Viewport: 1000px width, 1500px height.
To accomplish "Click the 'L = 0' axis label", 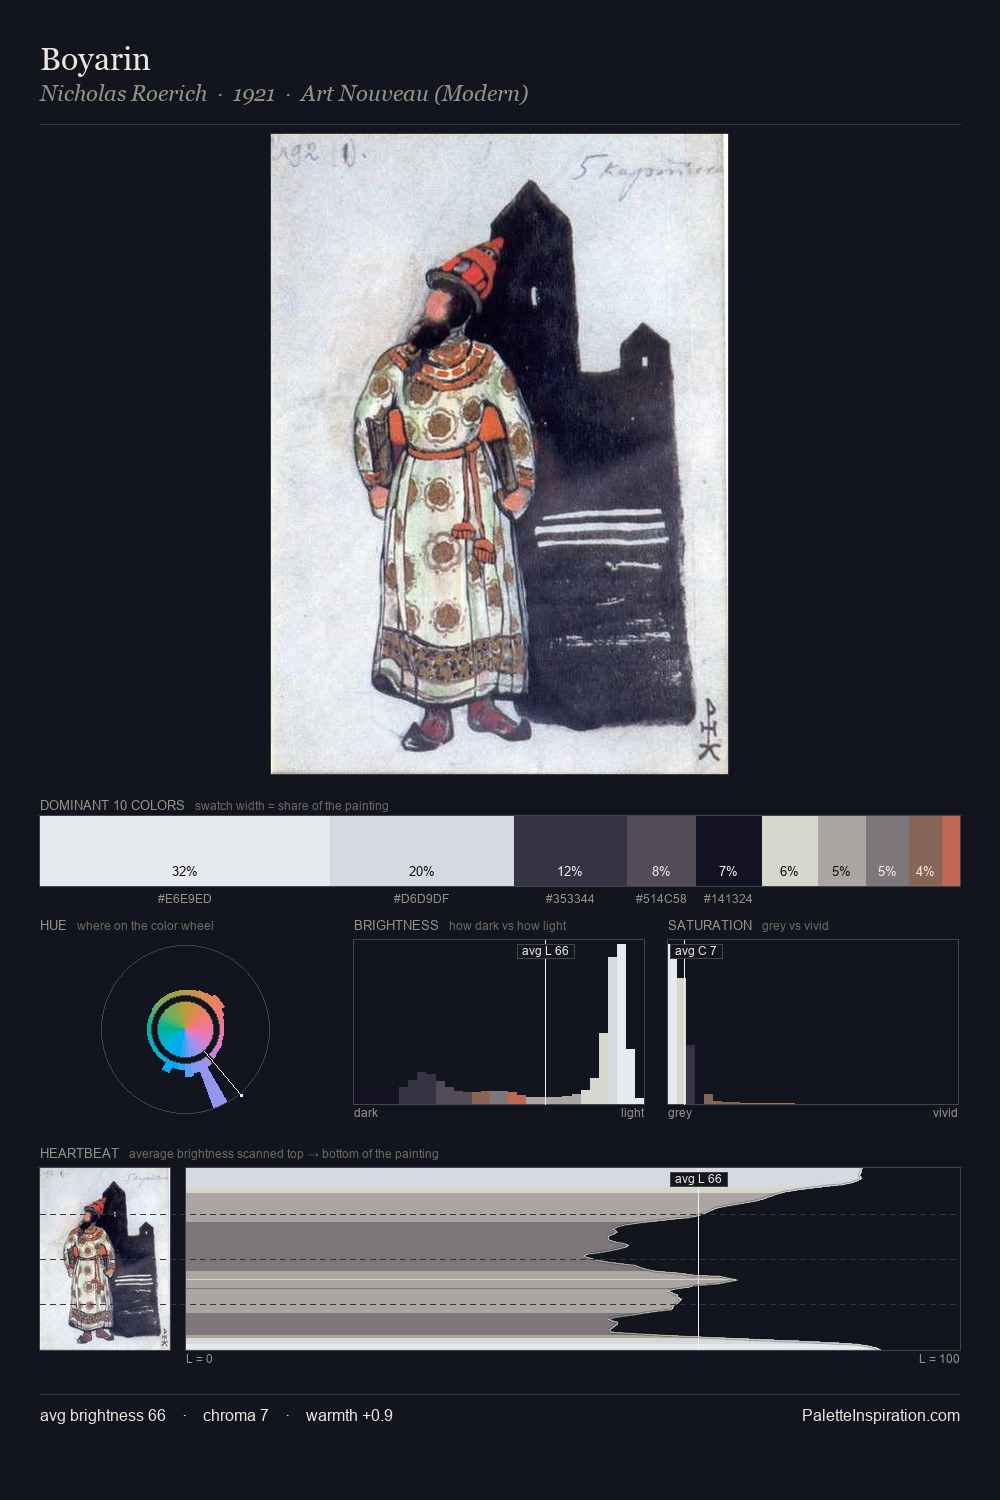I will (199, 1359).
